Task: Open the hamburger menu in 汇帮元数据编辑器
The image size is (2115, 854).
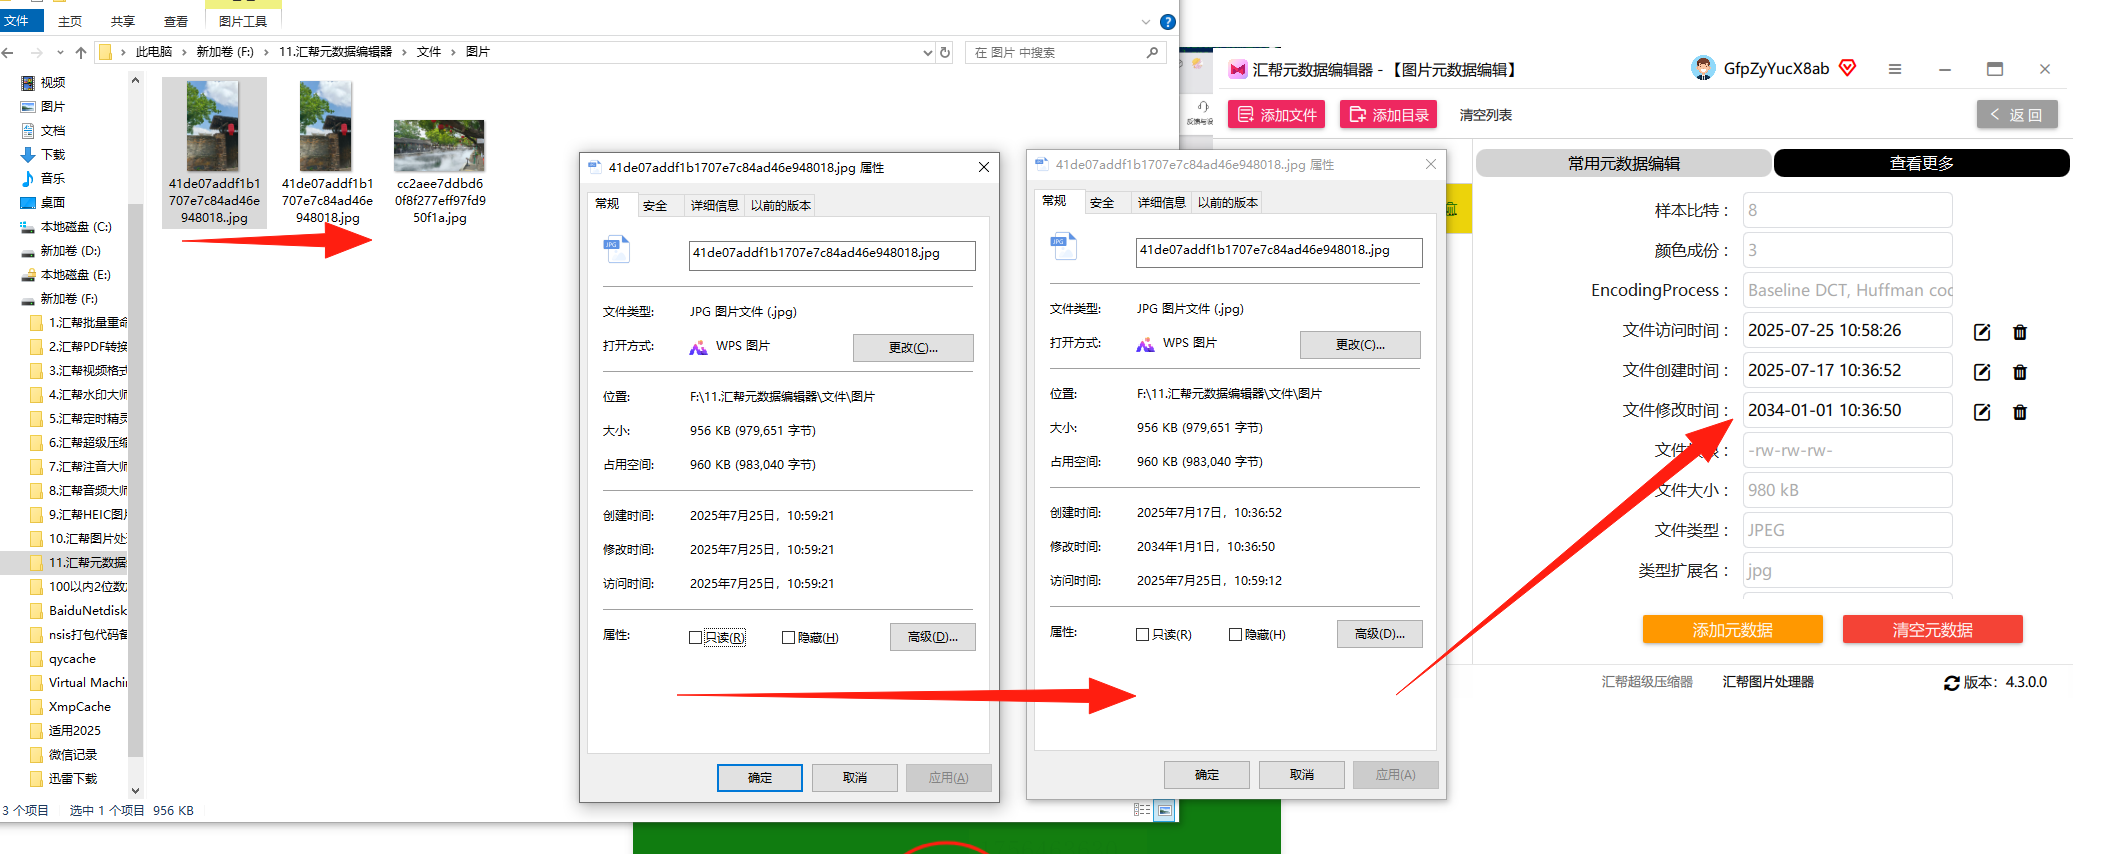Action: click(x=1894, y=69)
